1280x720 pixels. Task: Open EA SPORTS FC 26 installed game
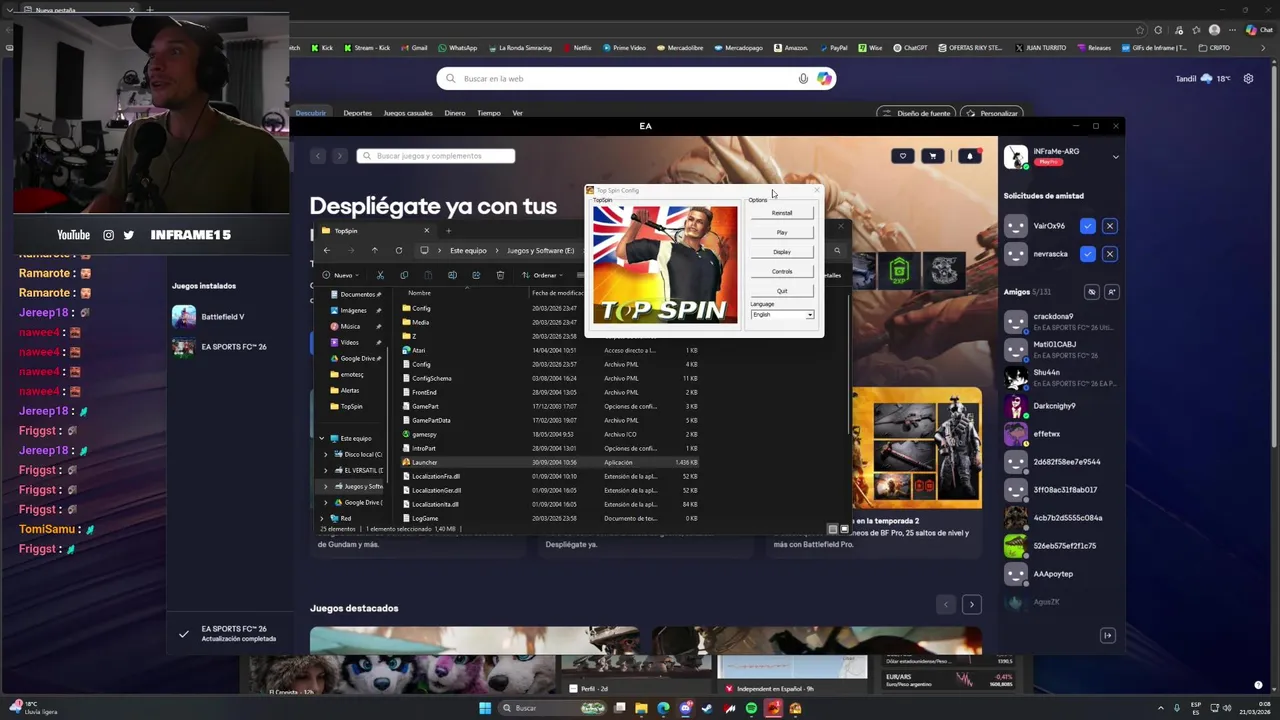232,347
